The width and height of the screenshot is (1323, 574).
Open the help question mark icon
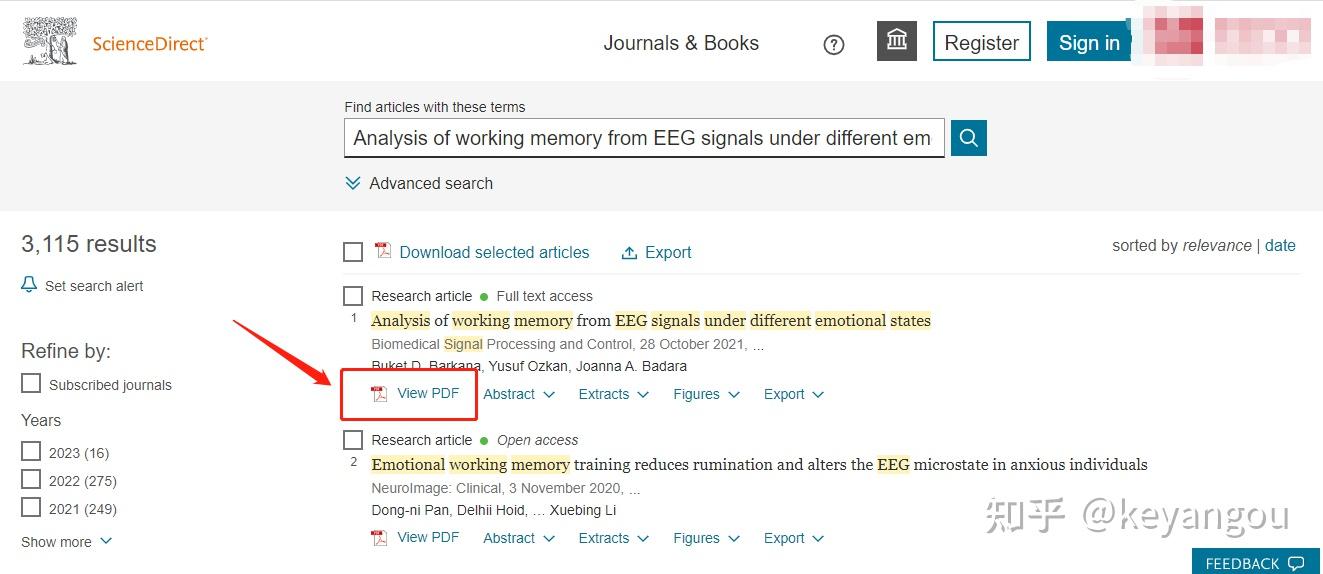[x=834, y=44]
